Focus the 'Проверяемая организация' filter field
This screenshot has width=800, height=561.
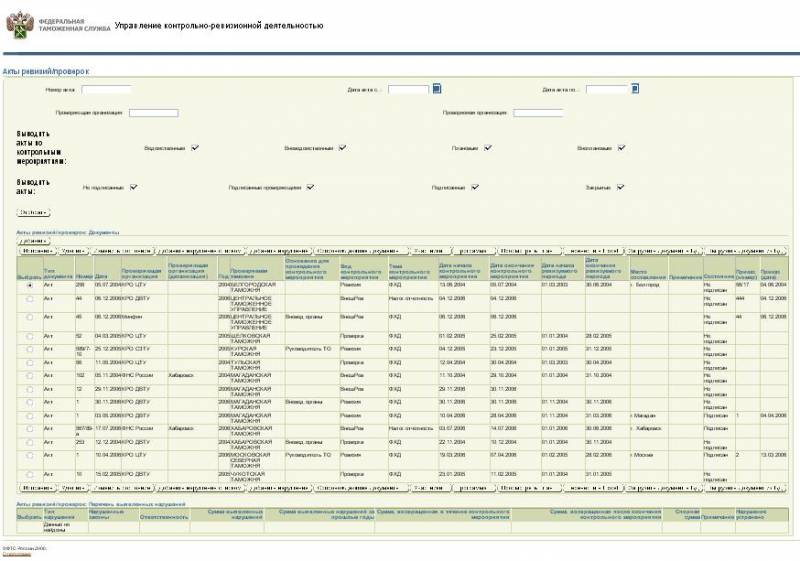(x=538, y=113)
